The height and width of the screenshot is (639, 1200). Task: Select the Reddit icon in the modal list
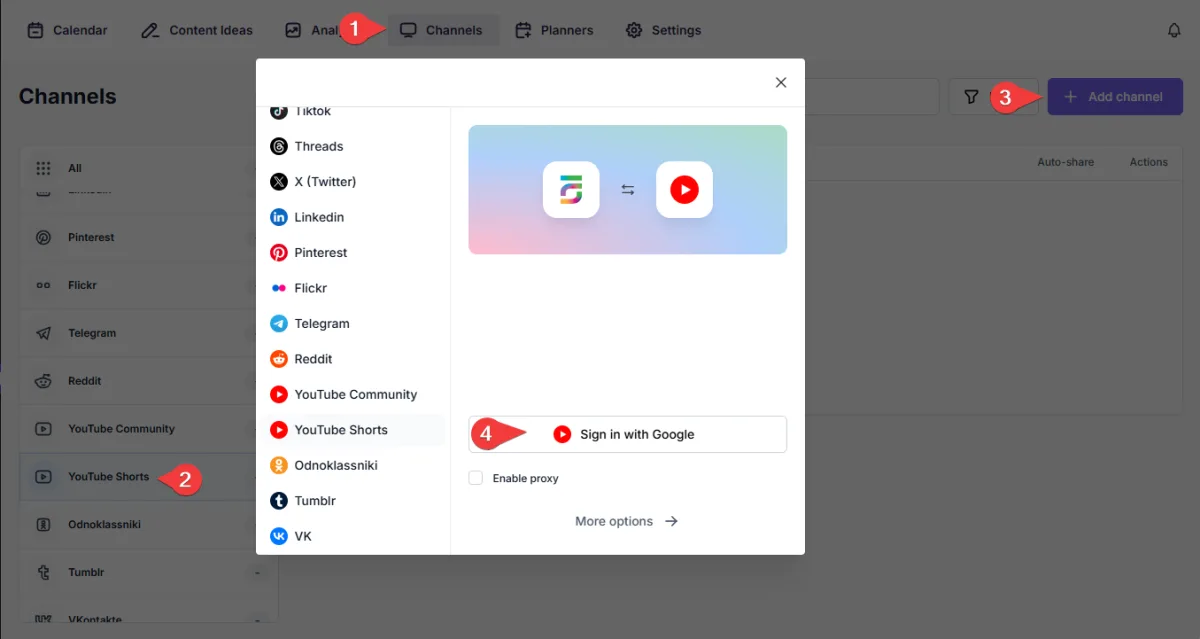pyautogui.click(x=279, y=359)
